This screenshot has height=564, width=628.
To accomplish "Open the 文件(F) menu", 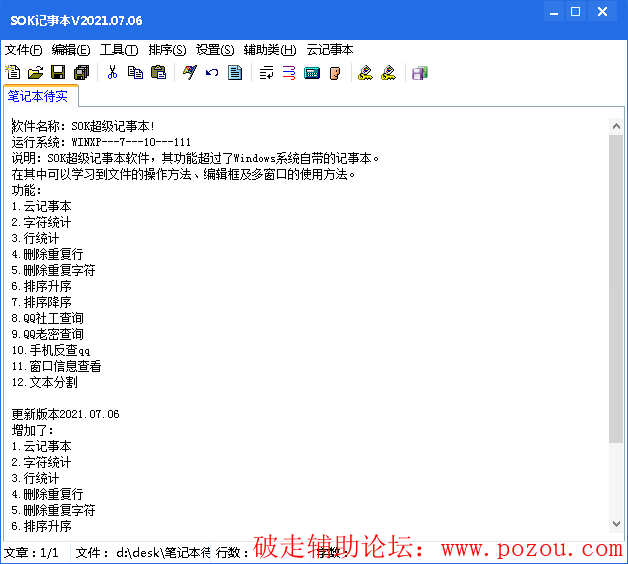I will pos(23,50).
